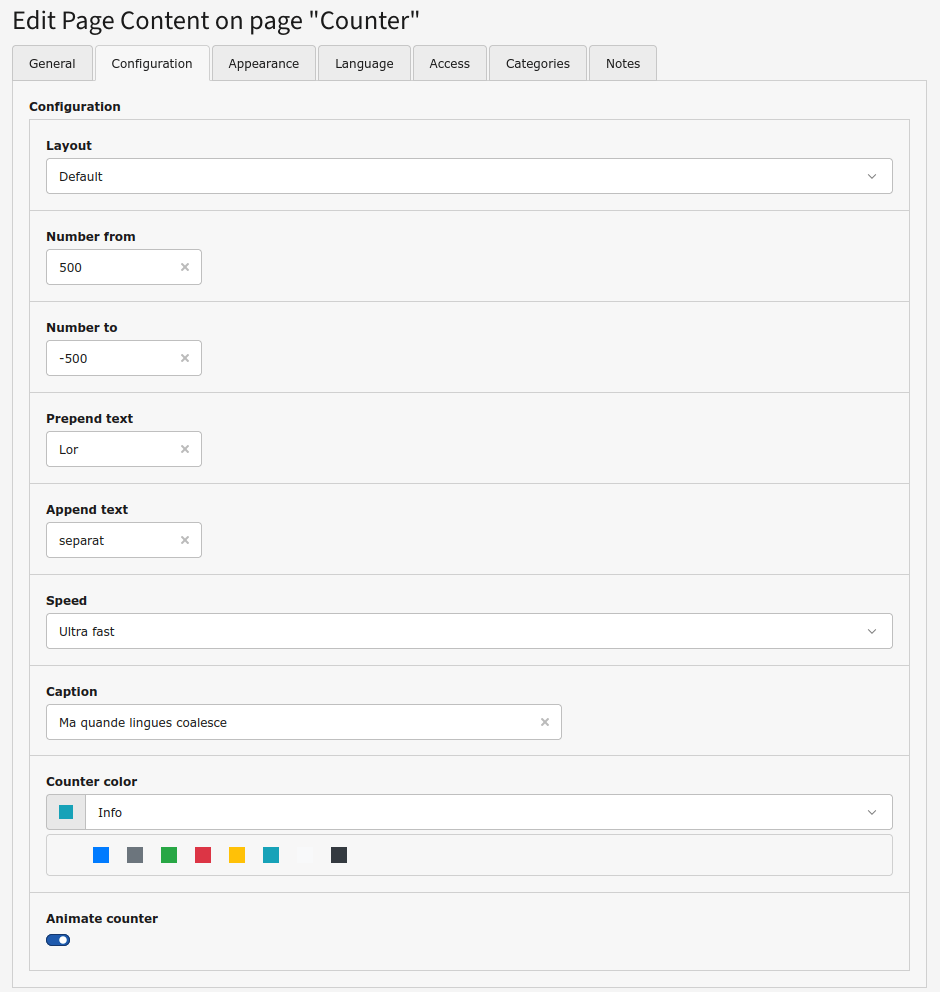This screenshot has height=992, width=940.
Task: Open the Counter color dropdown
Action: click(x=488, y=812)
